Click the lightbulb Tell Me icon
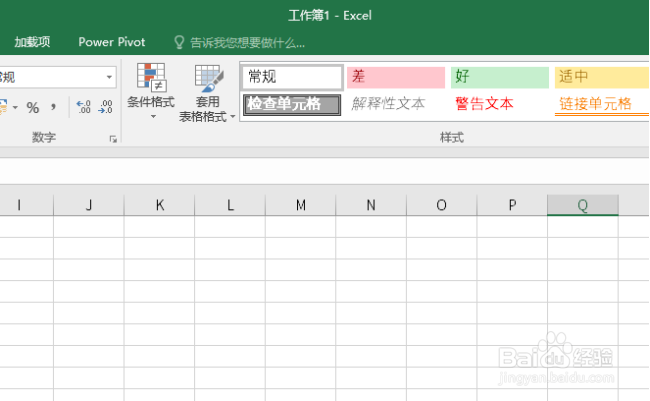 click(179, 42)
